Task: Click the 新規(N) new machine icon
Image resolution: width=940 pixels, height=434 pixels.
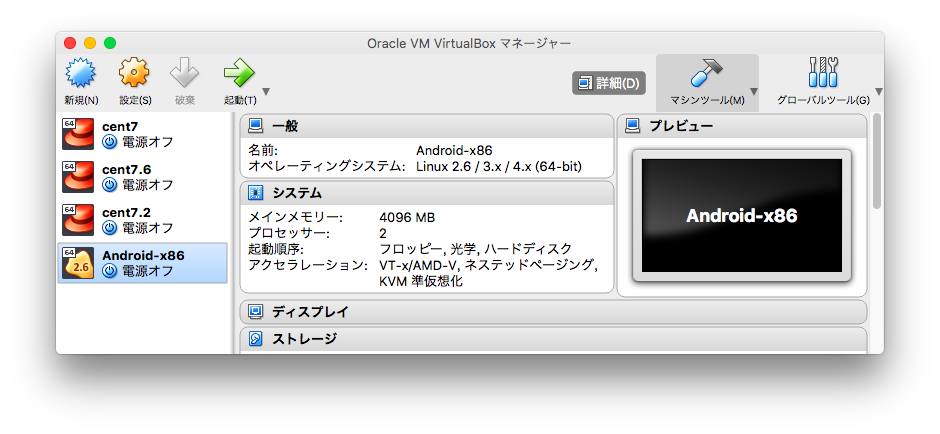Action: click(80, 73)
